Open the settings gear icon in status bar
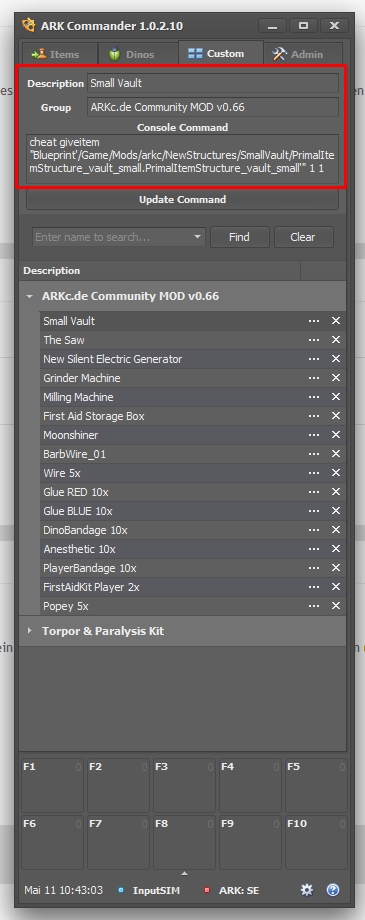This screenshot has width=365, height=920. tap(307, 890)
